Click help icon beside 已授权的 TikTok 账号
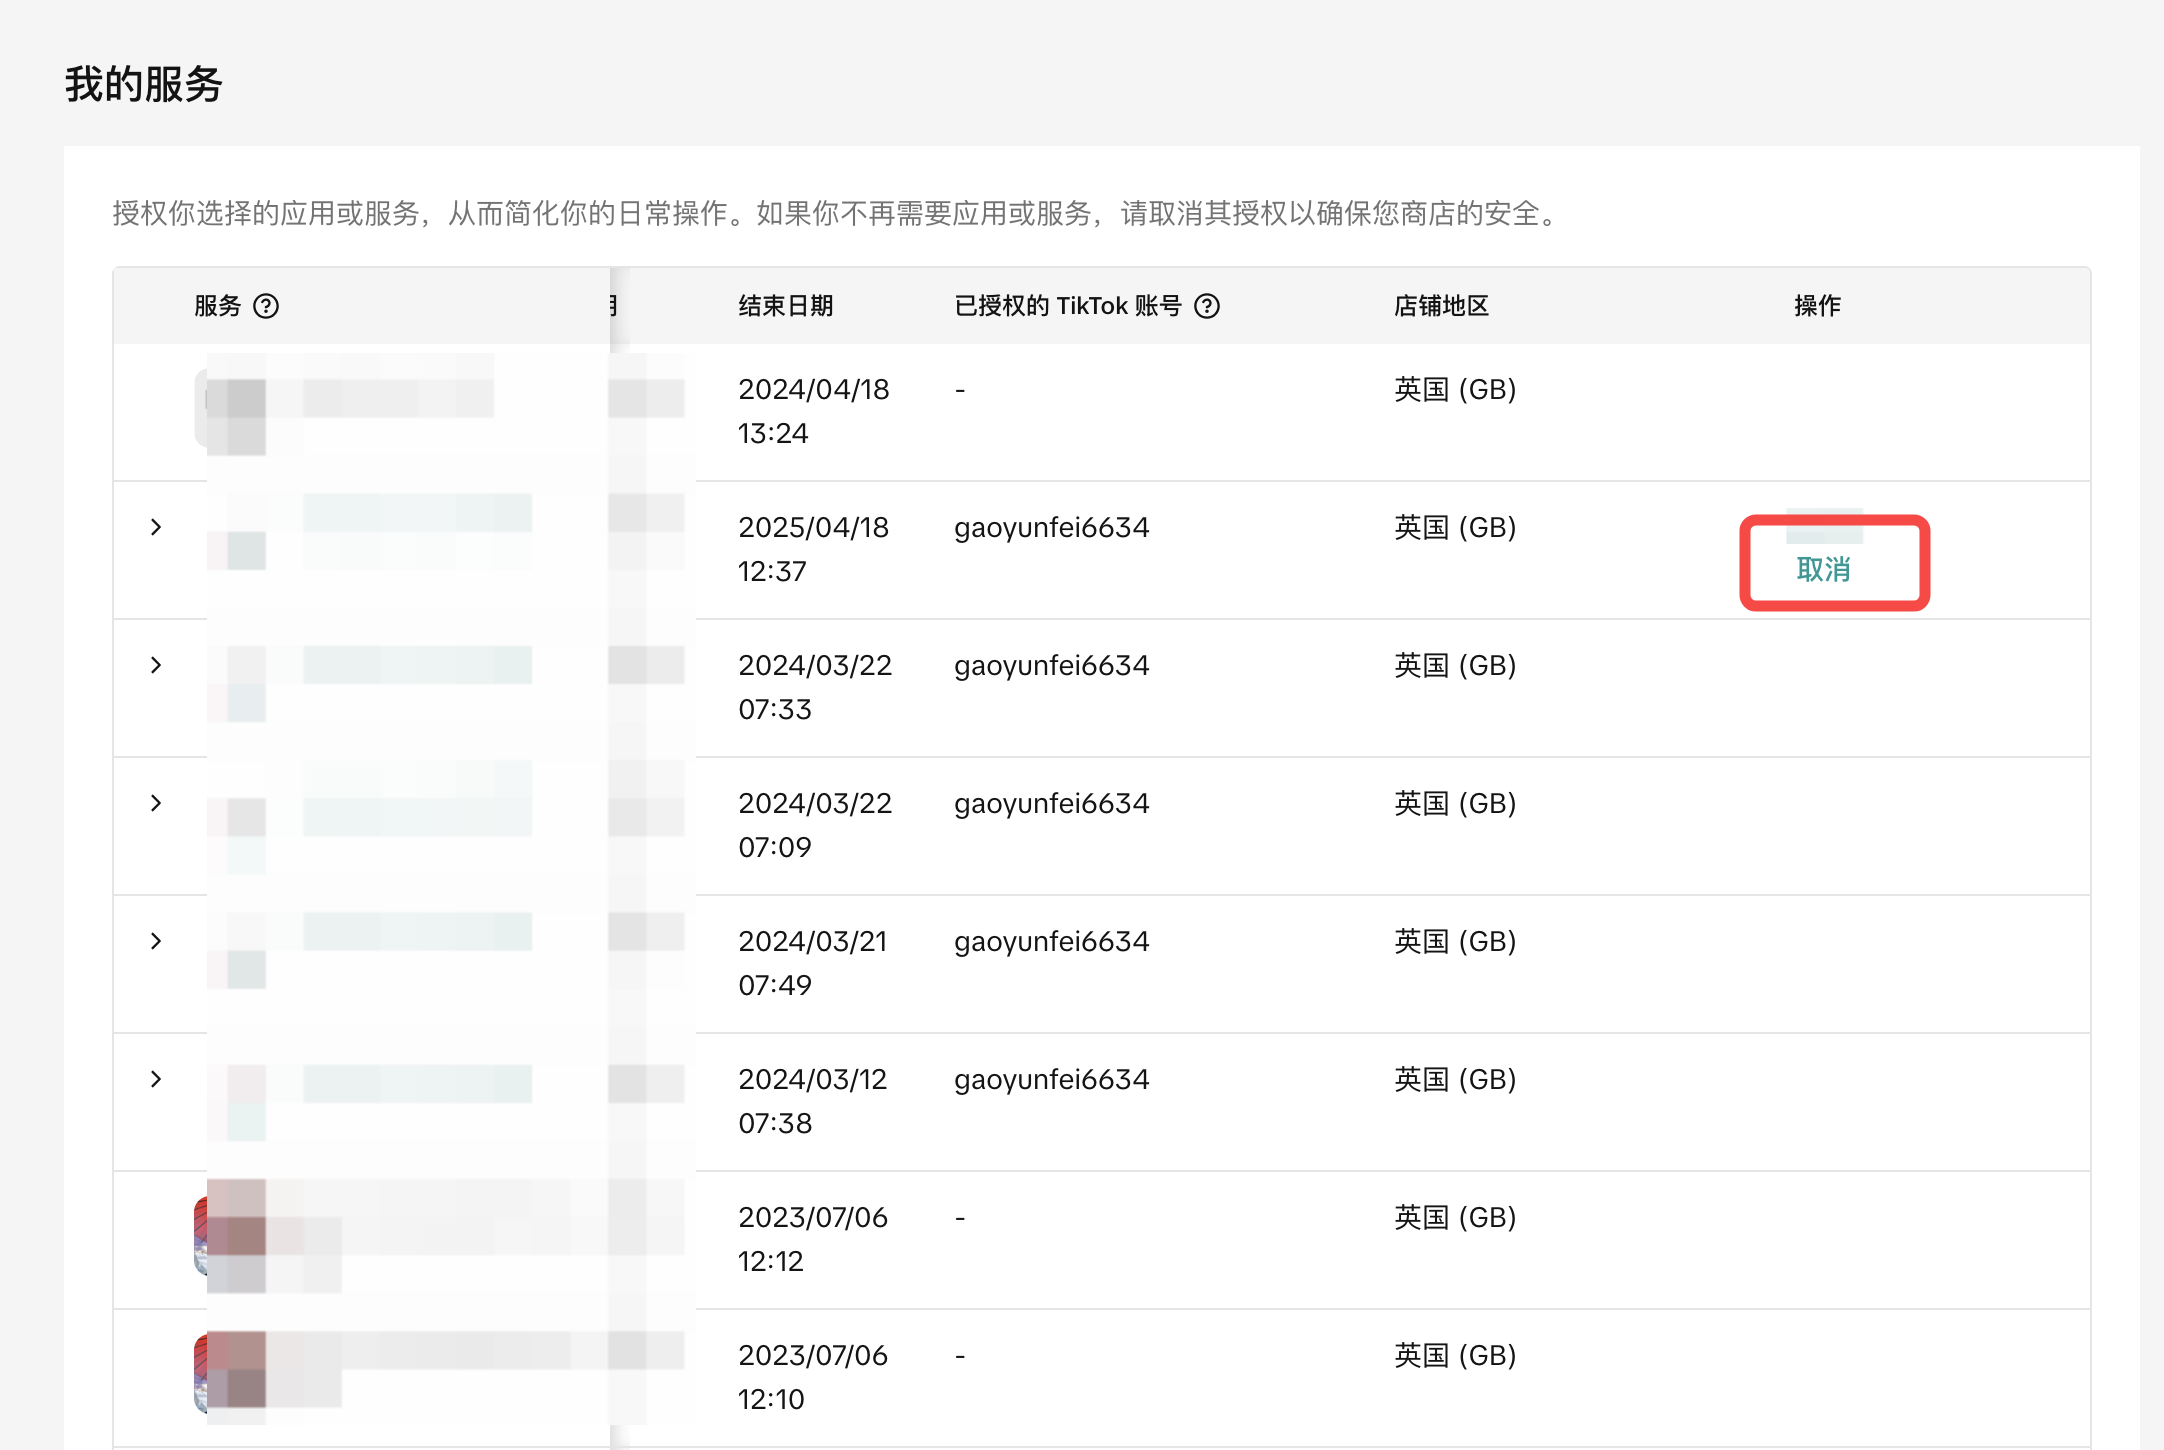 [1207, 306]
